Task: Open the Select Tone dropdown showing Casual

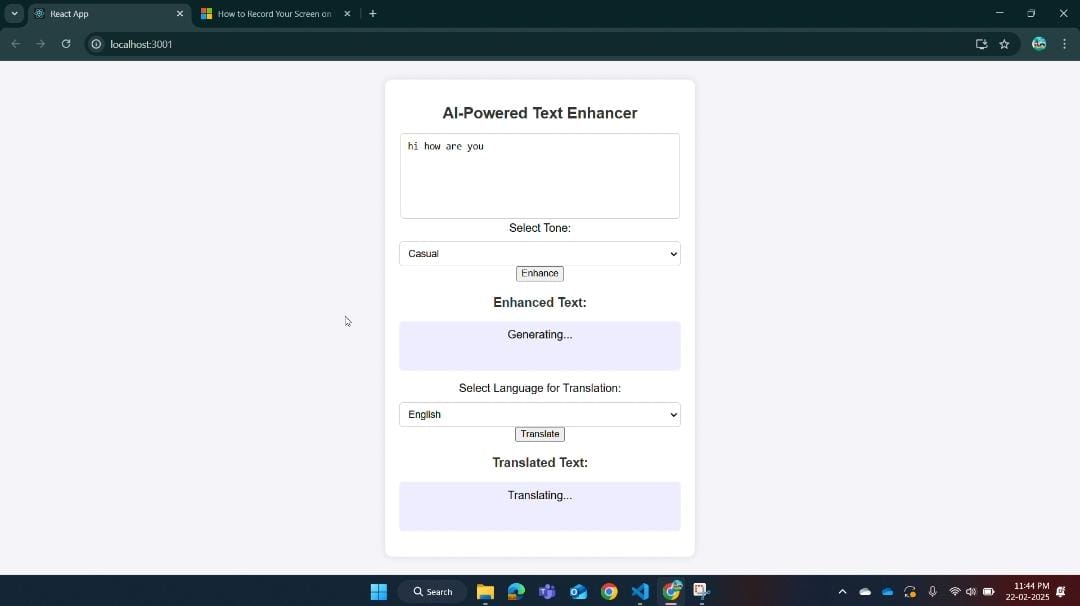Action: (539, 254)
